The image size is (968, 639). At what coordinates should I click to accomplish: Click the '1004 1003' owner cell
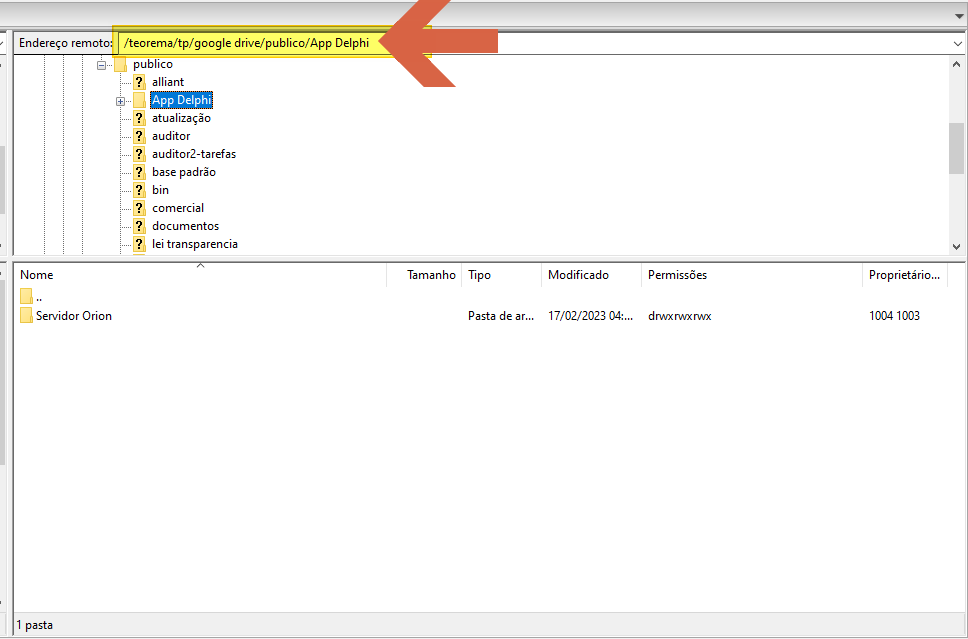[895, 315]
